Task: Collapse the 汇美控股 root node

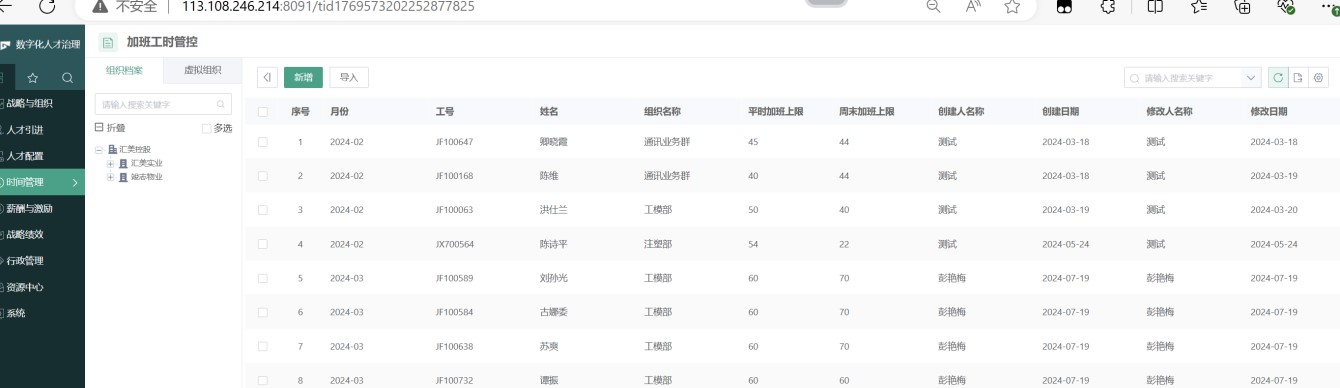Action: (x=99, y=149)
